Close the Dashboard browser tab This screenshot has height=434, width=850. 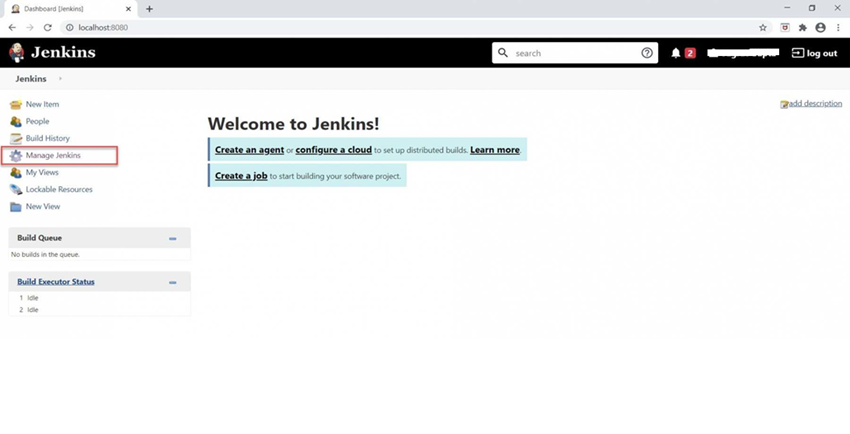pyautogui.click(x=128, y=9)
